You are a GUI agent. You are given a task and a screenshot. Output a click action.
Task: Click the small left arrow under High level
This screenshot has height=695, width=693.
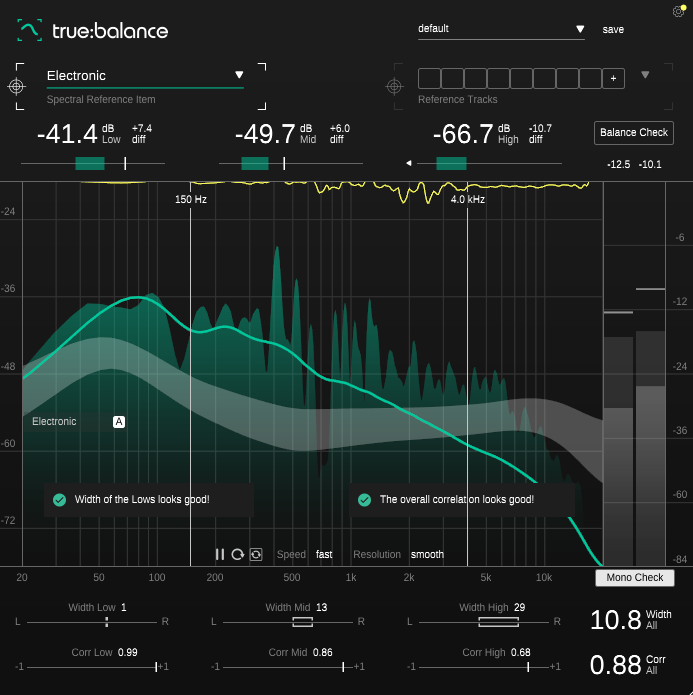[408, 163]
